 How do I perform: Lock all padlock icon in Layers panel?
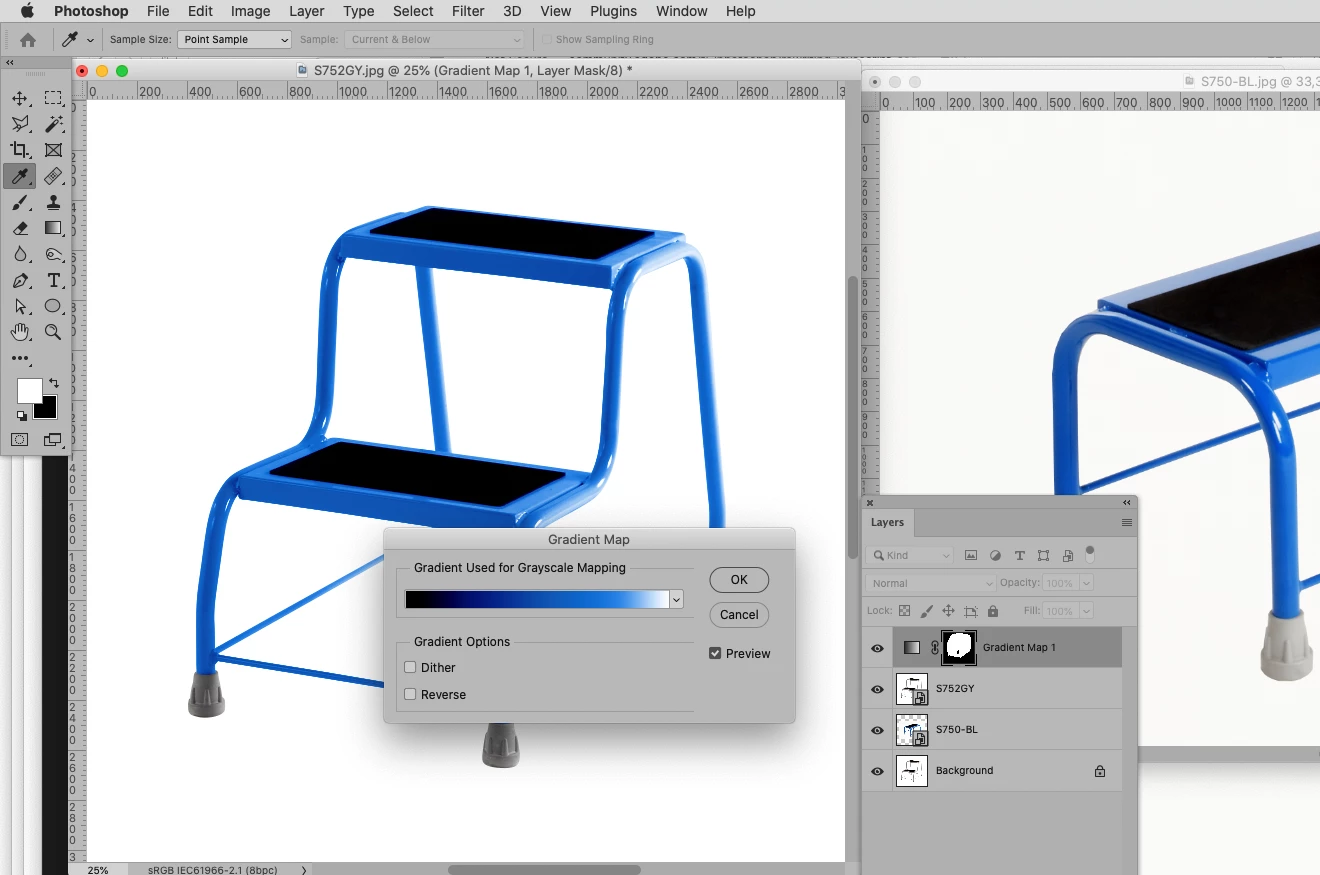pos(993,611)
